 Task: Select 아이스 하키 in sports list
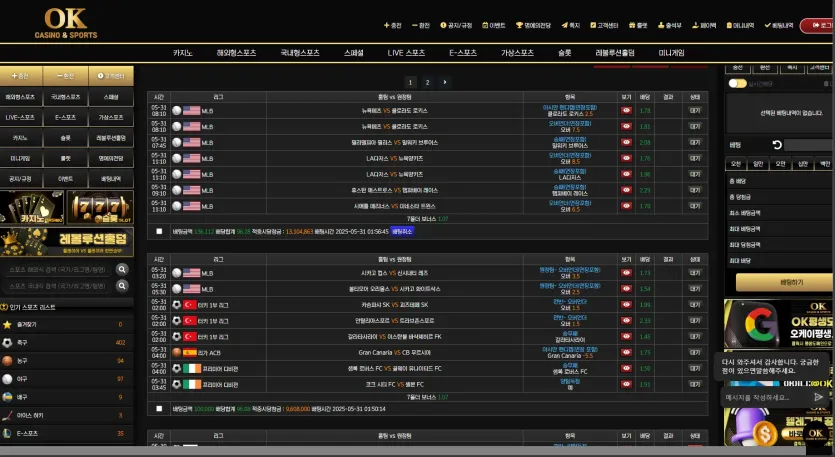(x=67, y=415)
